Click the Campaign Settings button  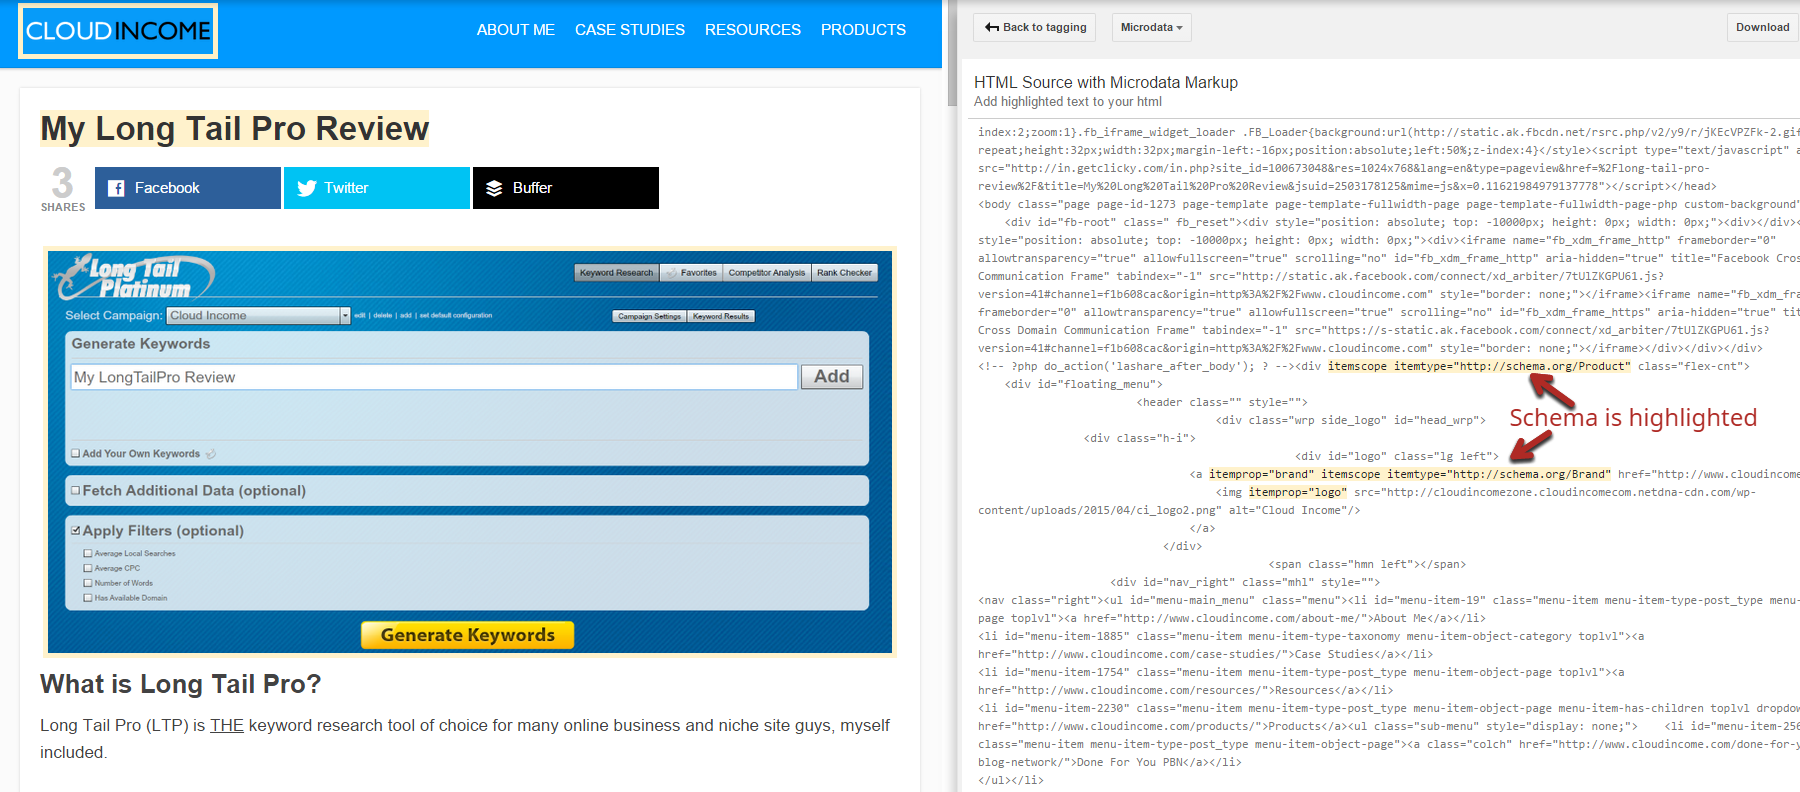pyautogui.click(x=649, y=316)
